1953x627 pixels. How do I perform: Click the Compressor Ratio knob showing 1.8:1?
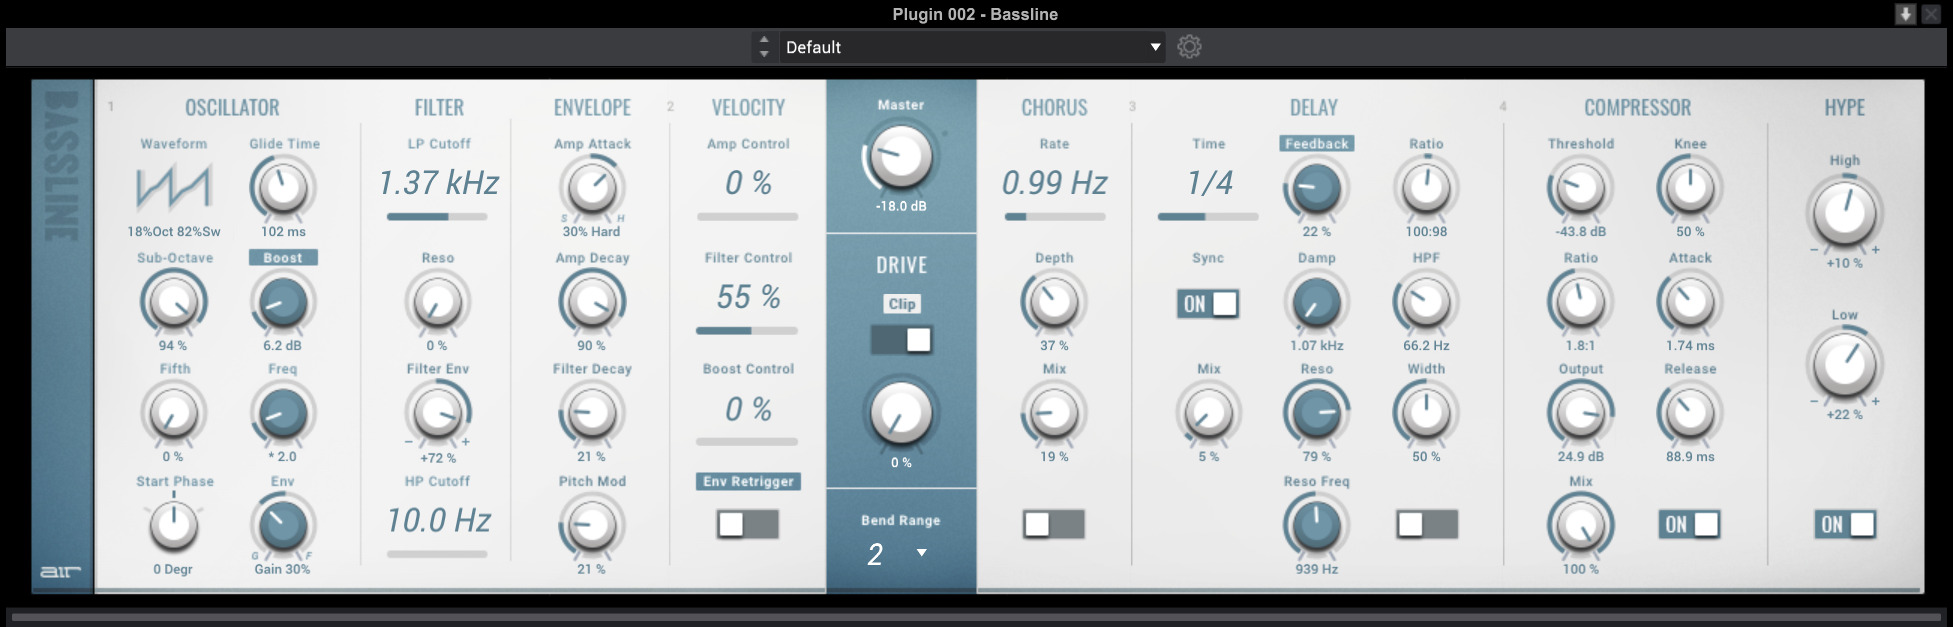[1581, 301]
